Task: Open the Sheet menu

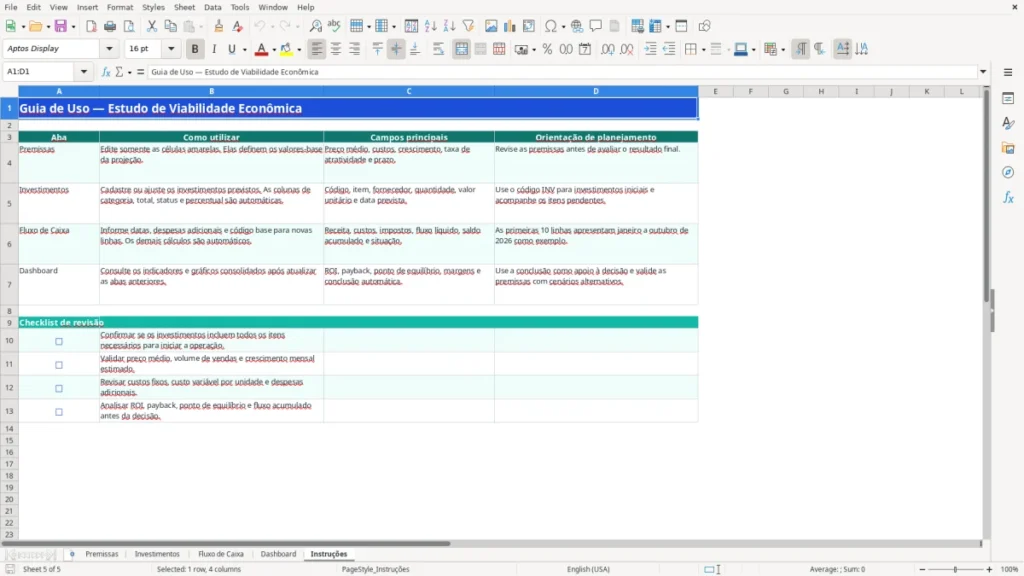Action: (x=184, y=7)
